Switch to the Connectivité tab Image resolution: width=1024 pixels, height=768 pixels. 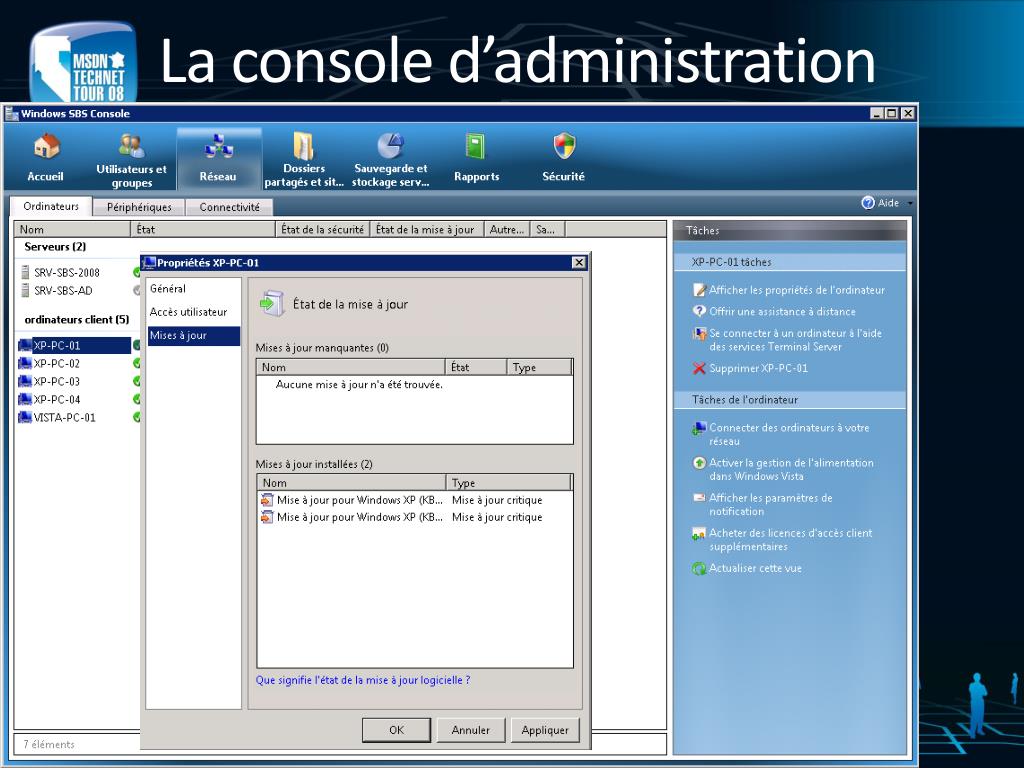[x=229, y=207]
